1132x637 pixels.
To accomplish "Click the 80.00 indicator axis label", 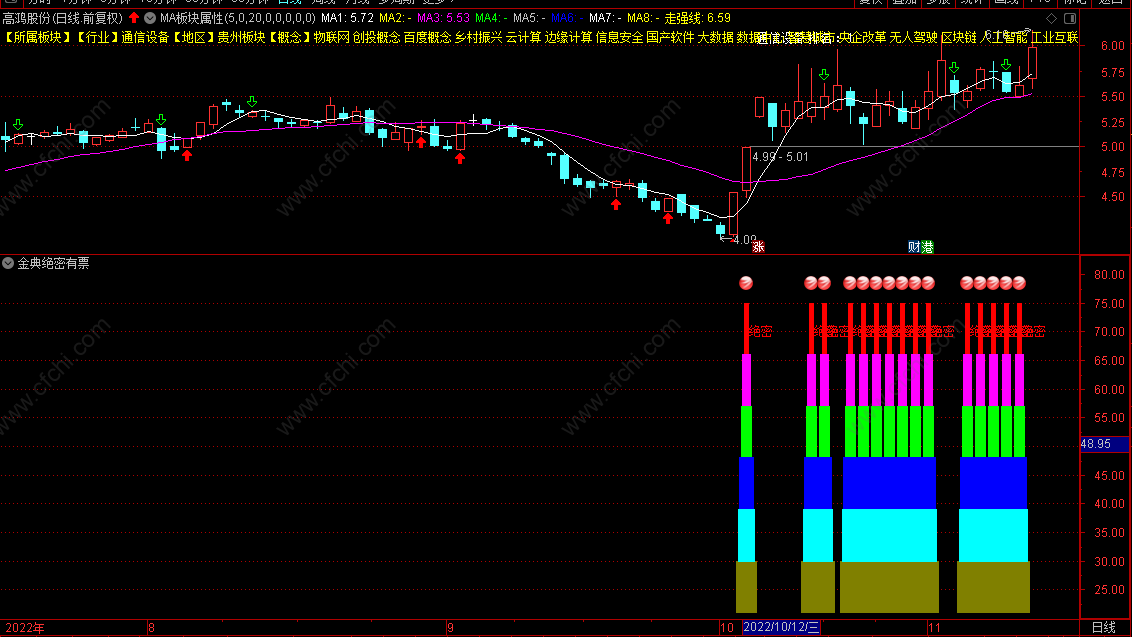I will point(1110,274).
